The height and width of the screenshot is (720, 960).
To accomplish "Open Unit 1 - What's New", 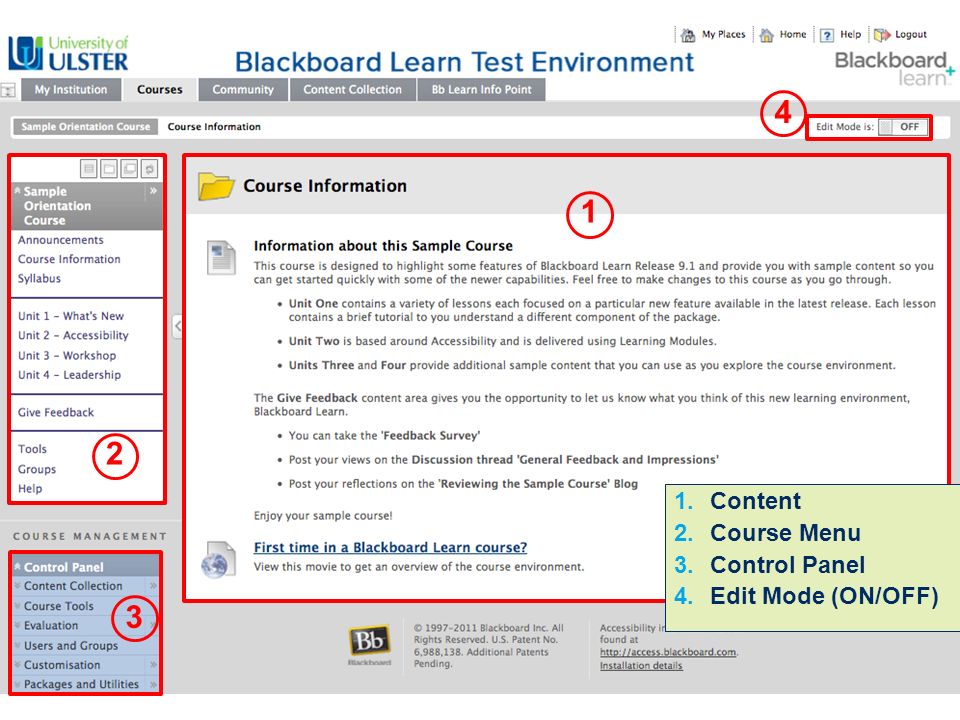I will [71, 316].
